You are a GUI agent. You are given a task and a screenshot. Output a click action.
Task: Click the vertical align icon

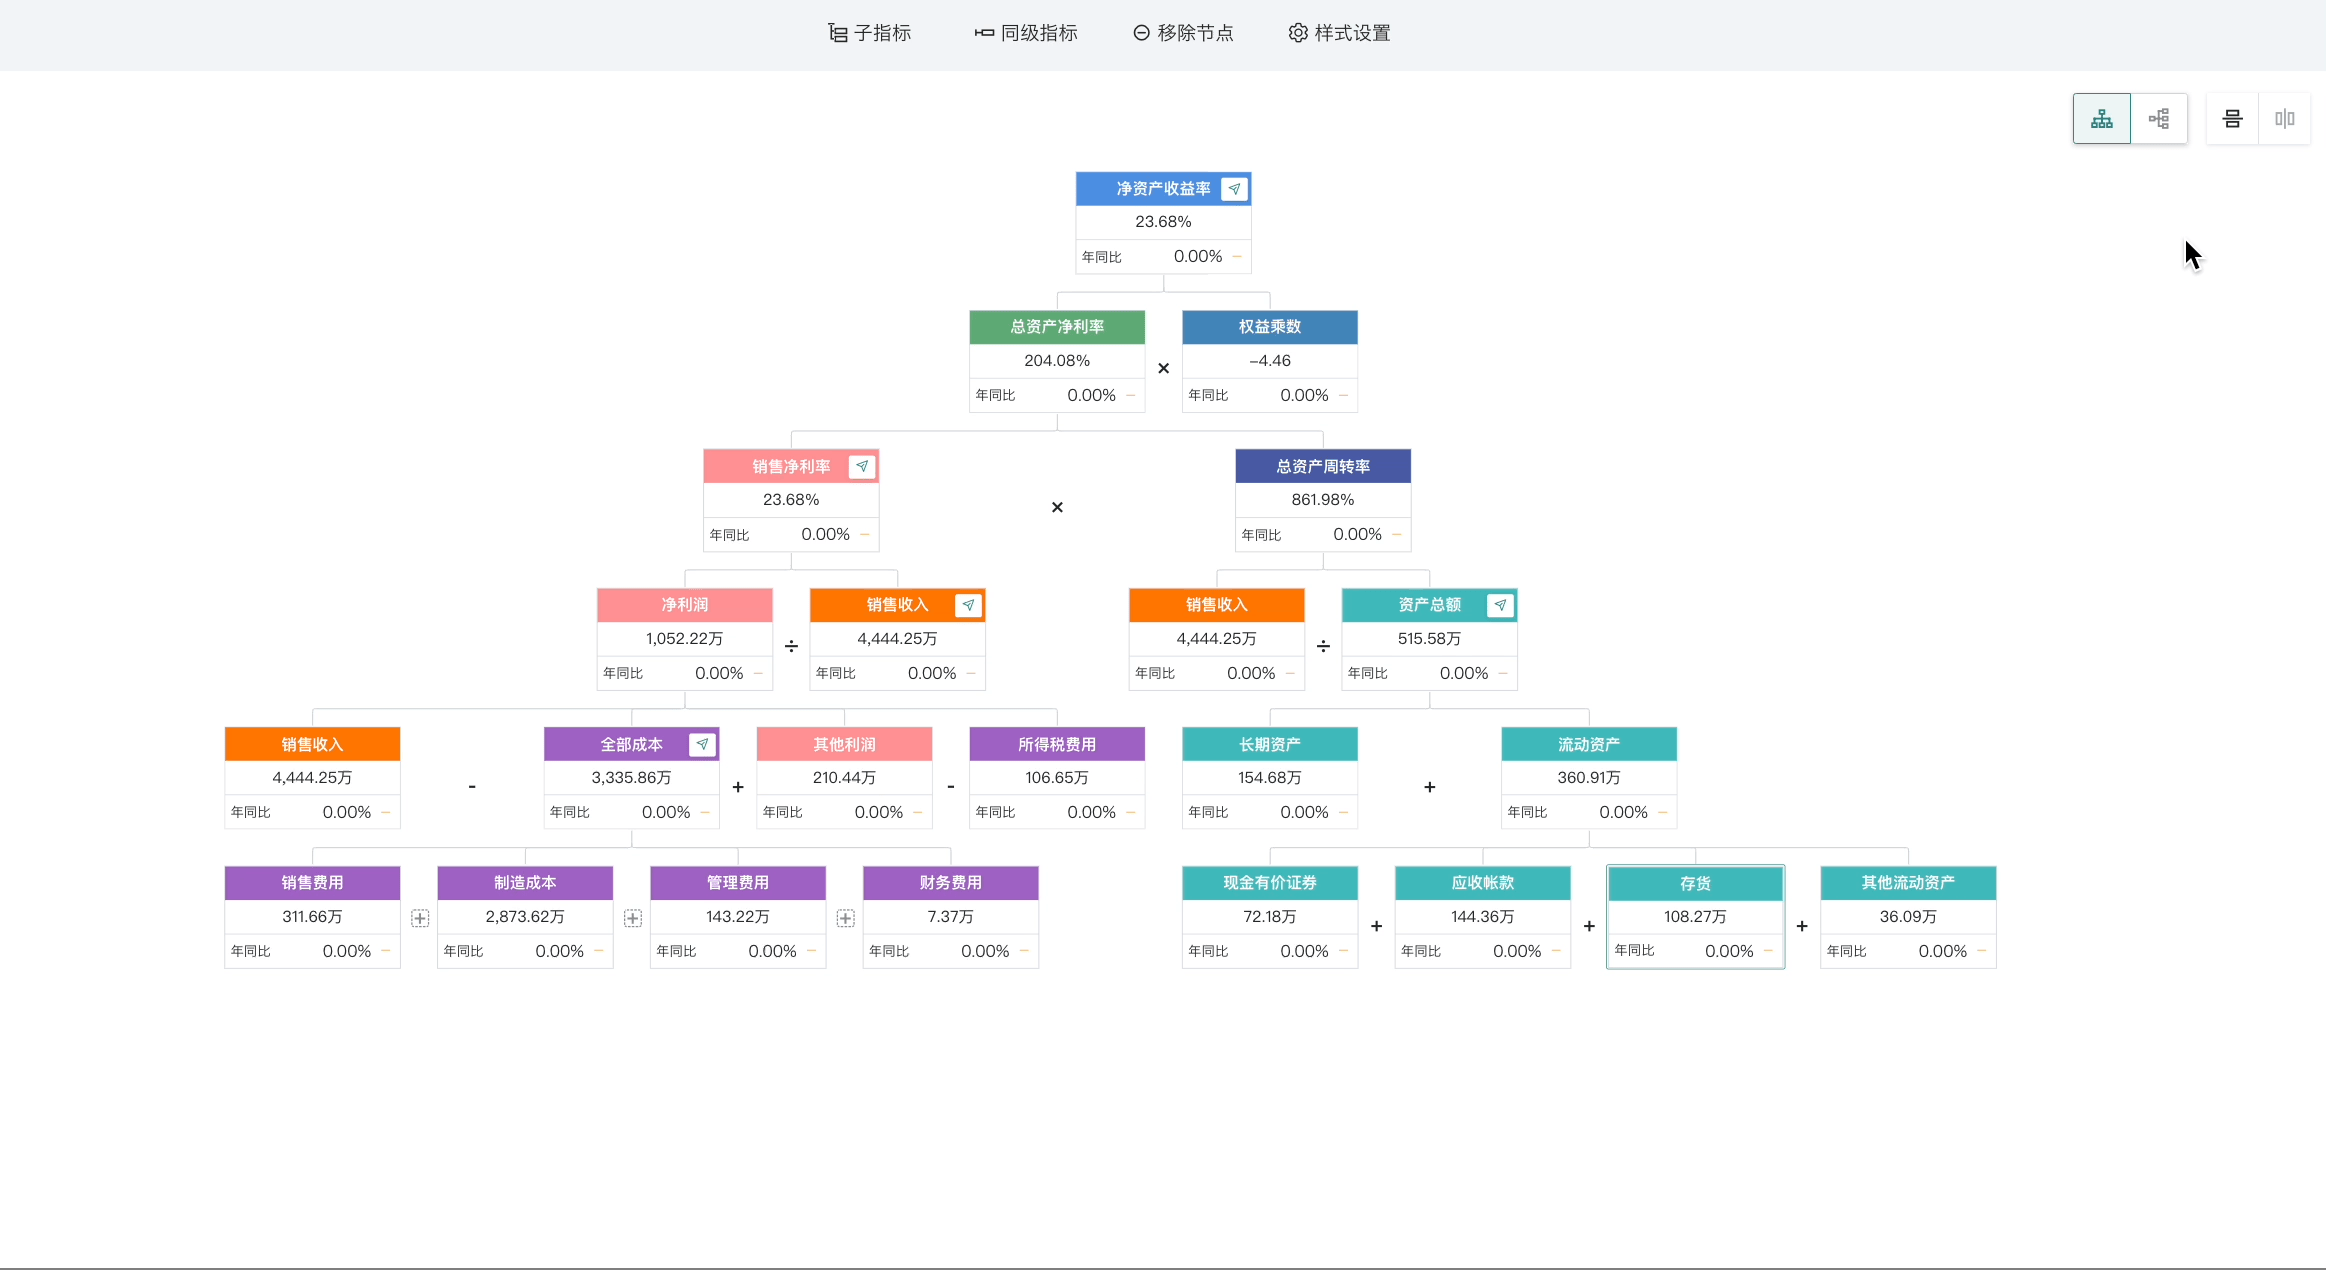coord(2285,119)
